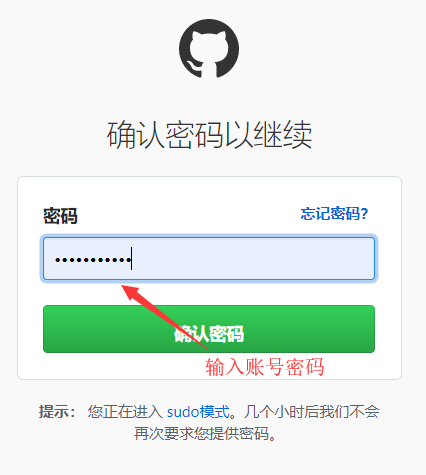The image size is (426, 475).
Task: Click the red 输入账号密码 annotation text
Action: pyautogui.click(x=265, y=367)
